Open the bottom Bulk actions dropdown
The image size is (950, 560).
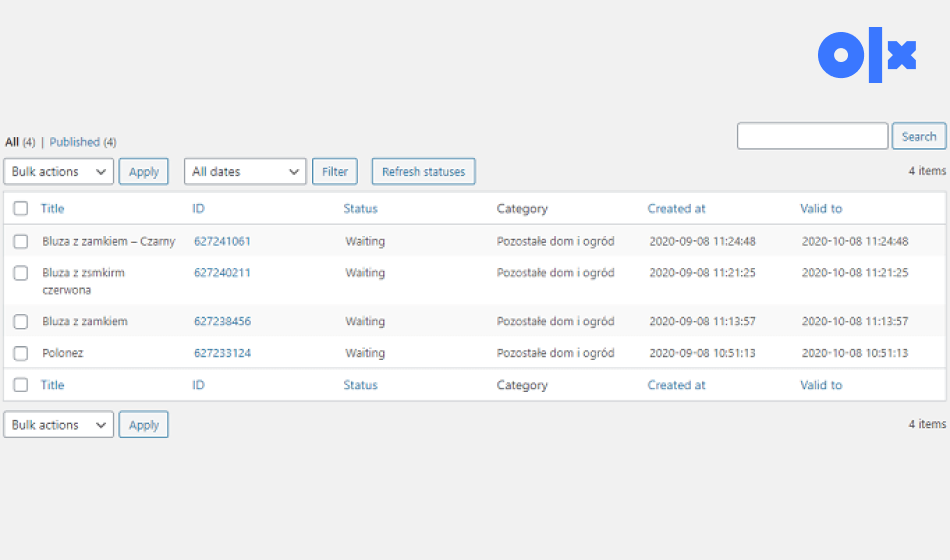59,425
